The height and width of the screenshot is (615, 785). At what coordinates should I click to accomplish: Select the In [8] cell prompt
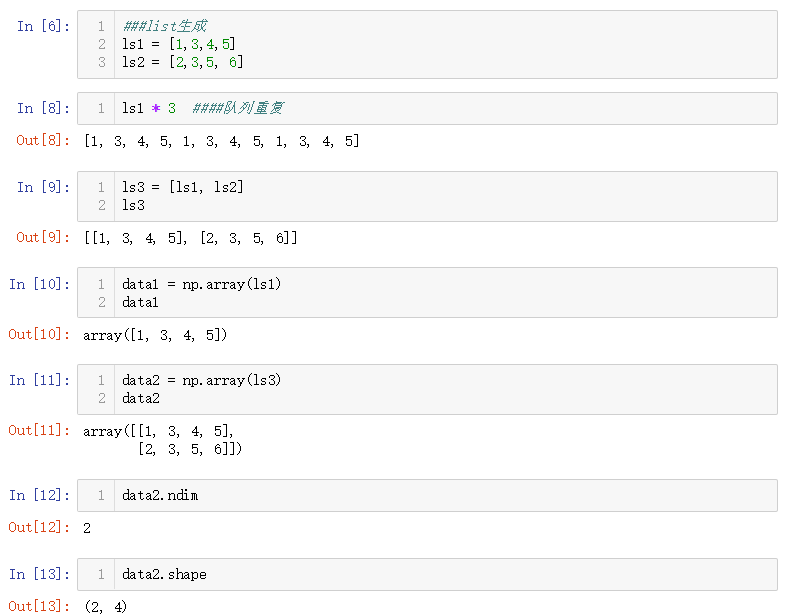coord(43,108)
